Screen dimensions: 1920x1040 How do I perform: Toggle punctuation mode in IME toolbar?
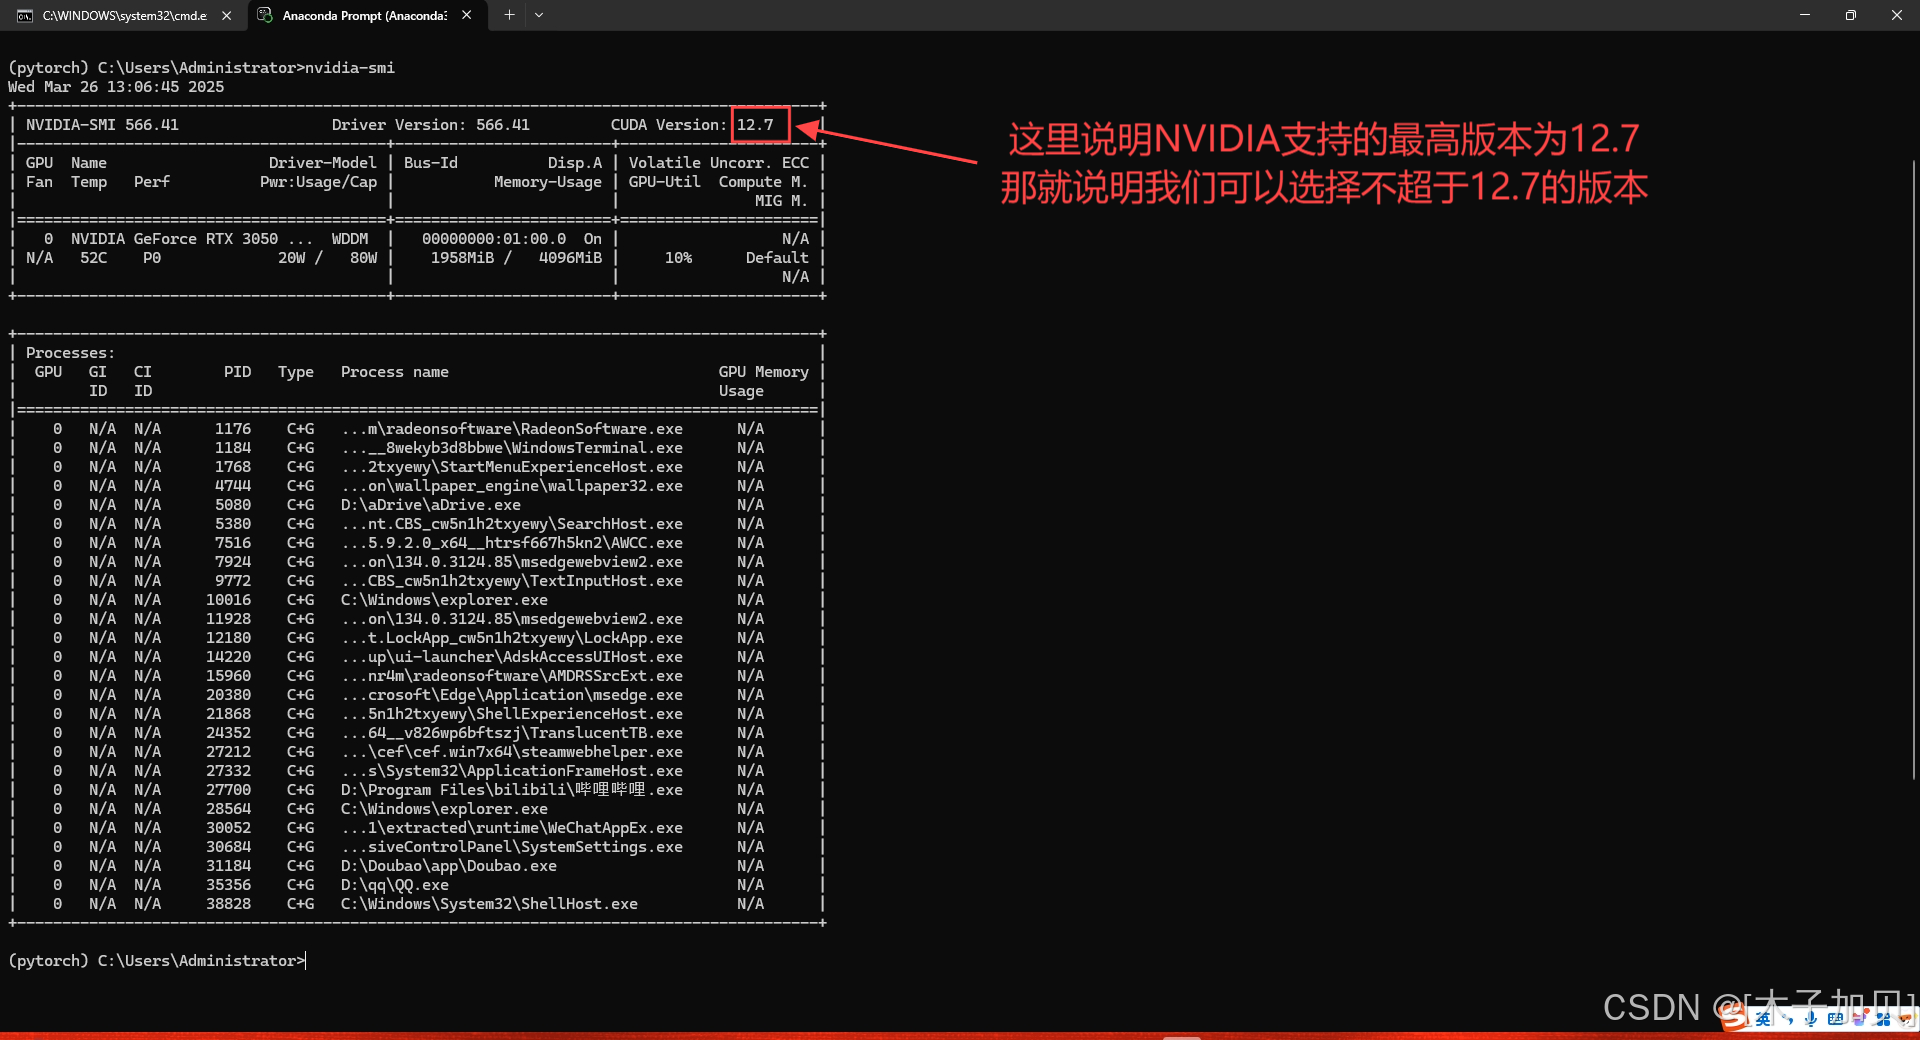[x=1788, y=1019]
